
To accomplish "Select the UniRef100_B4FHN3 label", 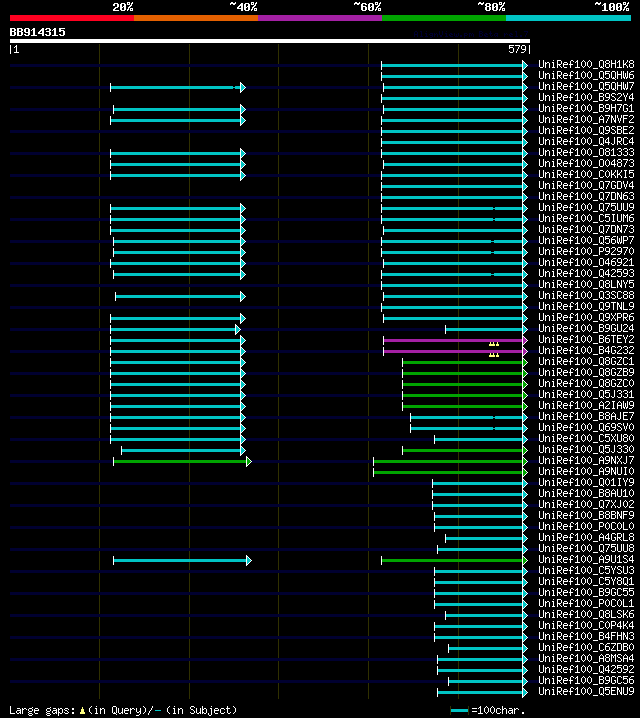I will point(586,636).
